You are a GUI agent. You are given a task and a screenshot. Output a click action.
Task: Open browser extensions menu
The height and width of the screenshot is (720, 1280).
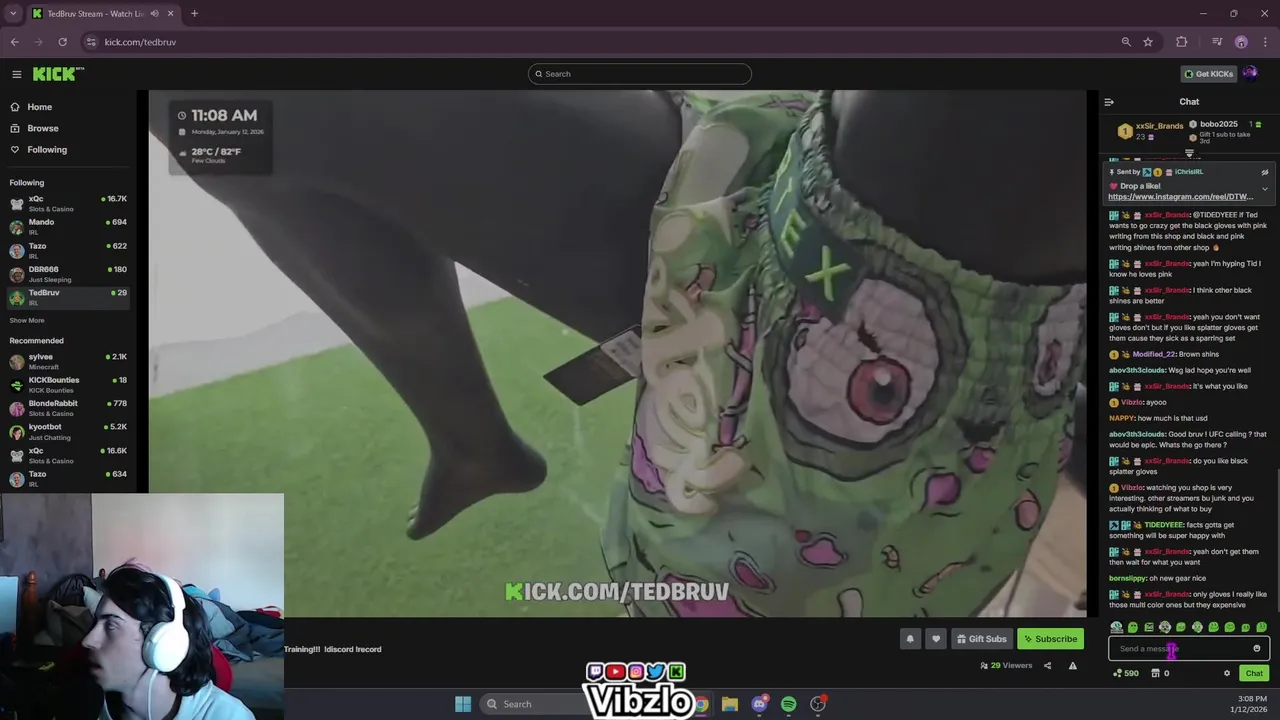[x=1182, y=42]
